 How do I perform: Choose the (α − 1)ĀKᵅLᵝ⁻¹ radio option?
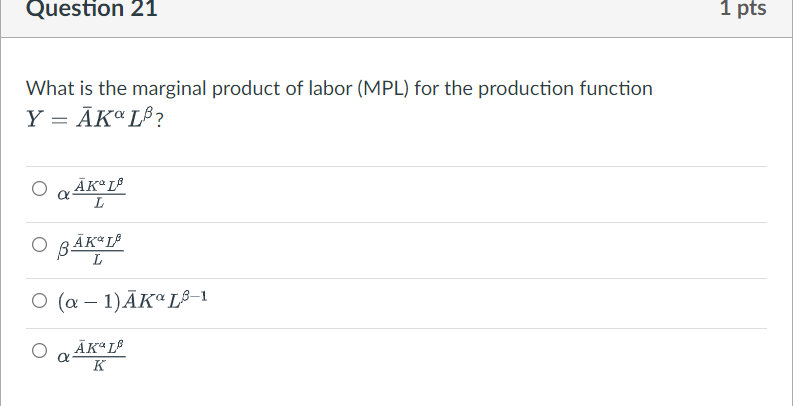[x=39, y=299]
